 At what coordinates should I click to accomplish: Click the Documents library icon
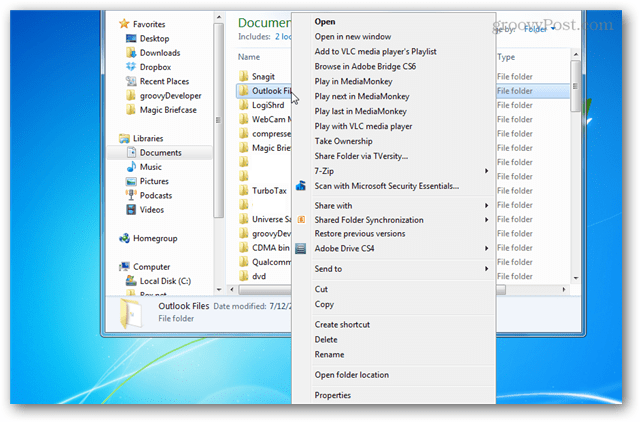[131, 153]
